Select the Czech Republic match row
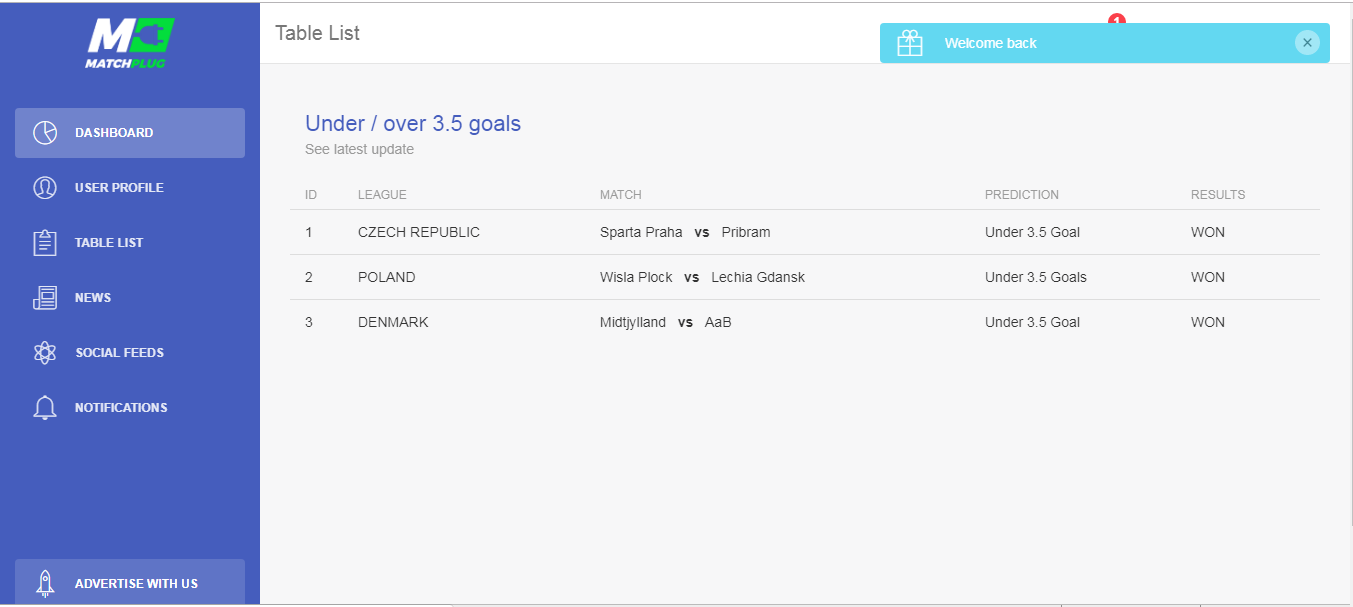Image resolution: width=1353 pixels, height=607 pixels. click(805, 232)
